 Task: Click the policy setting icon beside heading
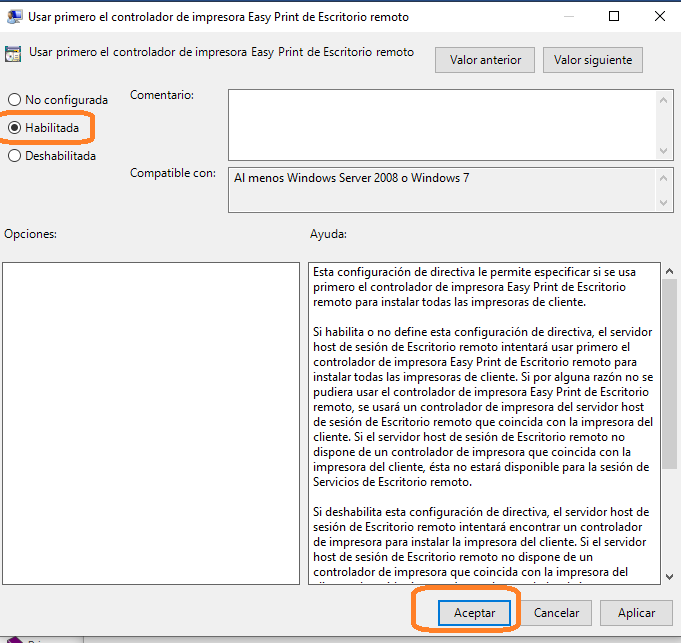point(13,54)
